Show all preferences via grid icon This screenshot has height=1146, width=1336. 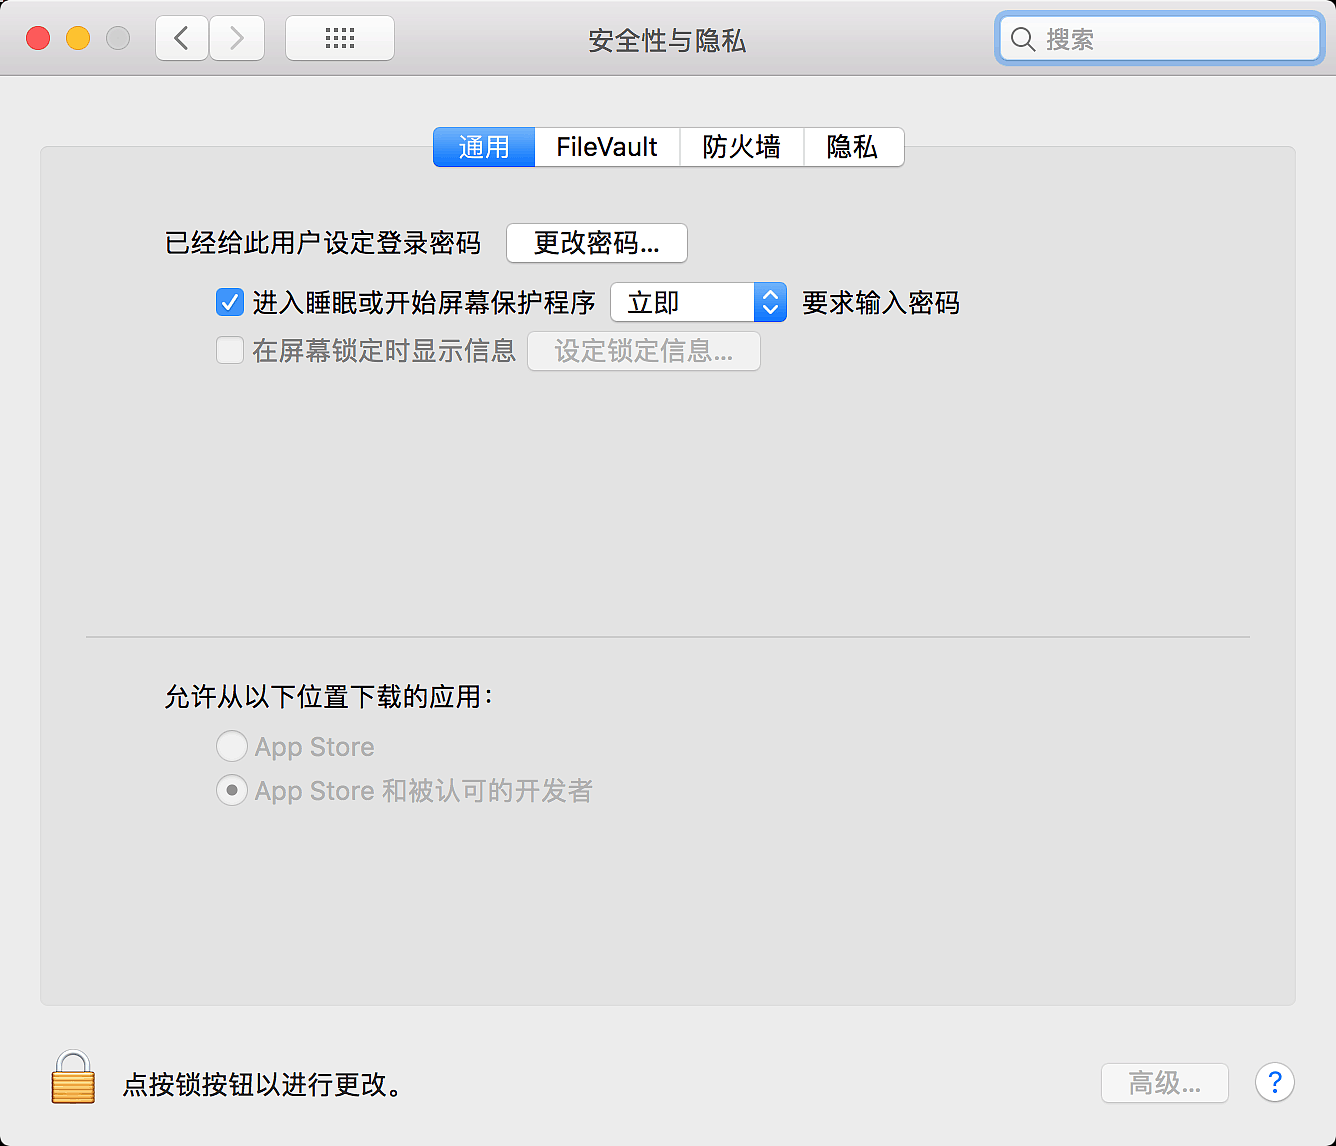pos(340,39)
